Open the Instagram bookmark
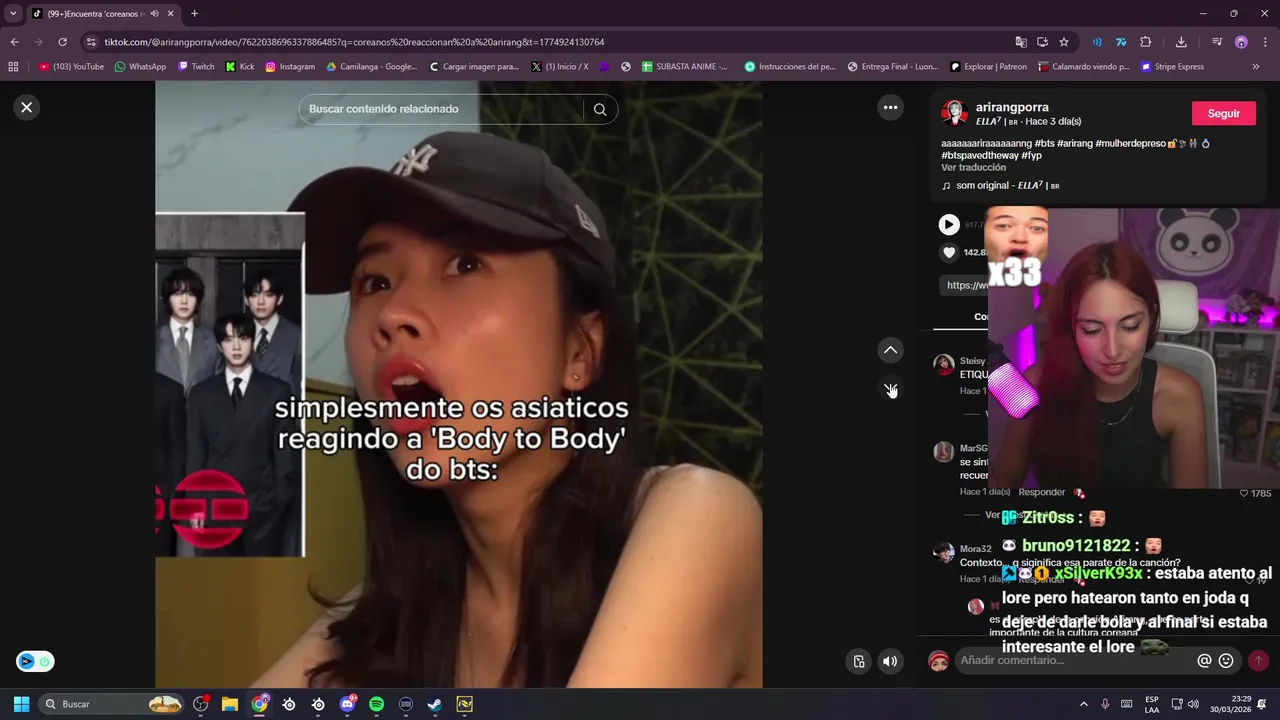Viewport: 1280px width, 720px height. click(x=290, y=67)
